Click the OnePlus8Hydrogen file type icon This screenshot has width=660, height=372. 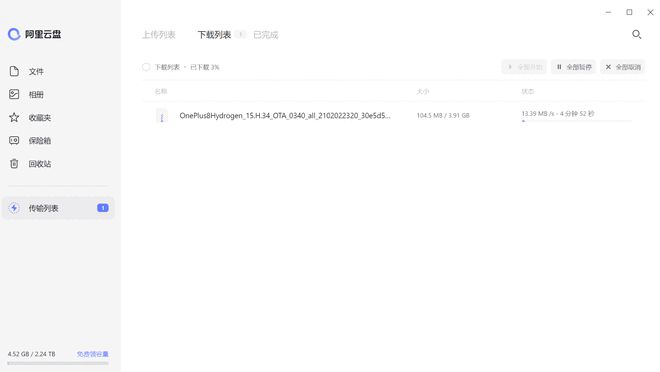[x=162, y=116]
